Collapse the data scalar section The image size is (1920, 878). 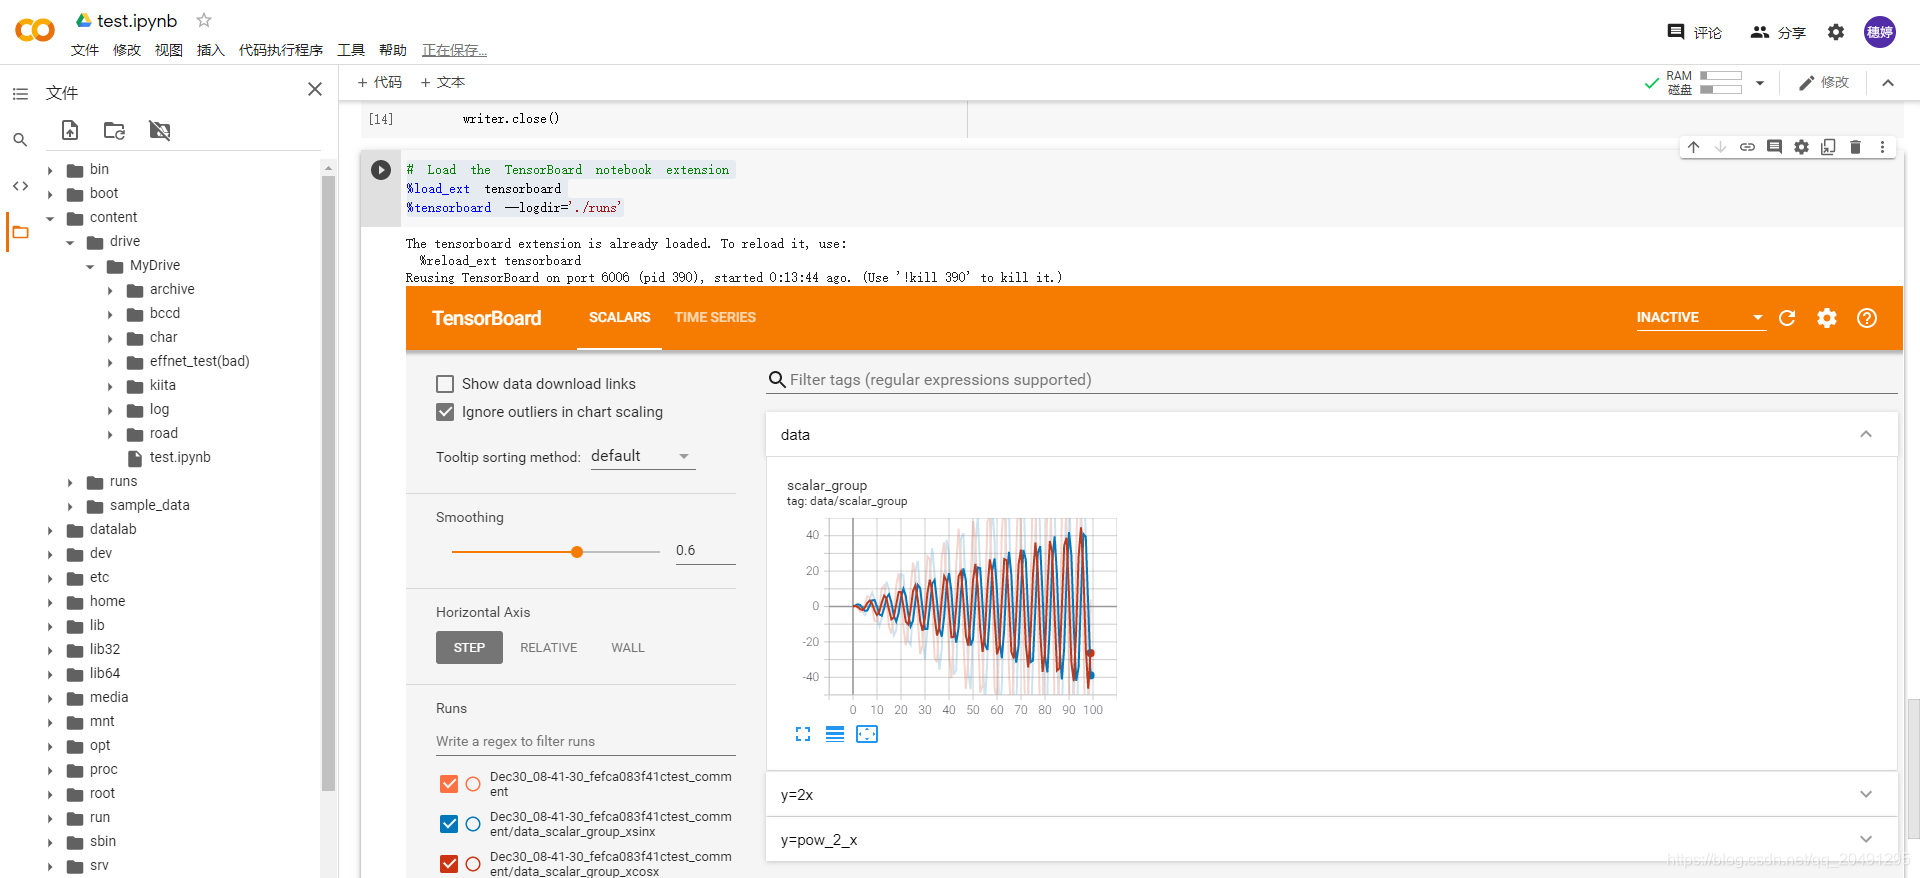(1866, 434)
